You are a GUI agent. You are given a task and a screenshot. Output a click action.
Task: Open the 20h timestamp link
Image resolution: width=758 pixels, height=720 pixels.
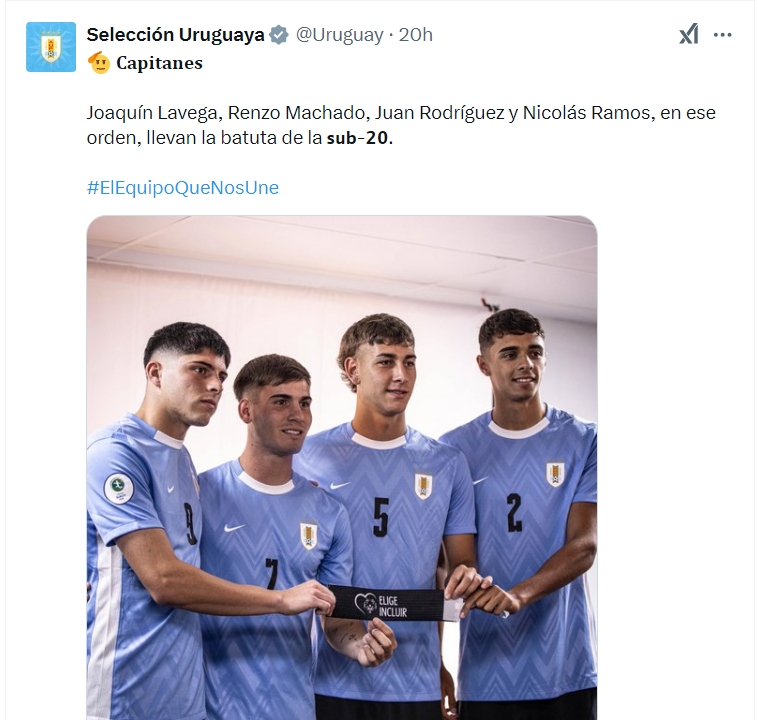click(415, 35)
